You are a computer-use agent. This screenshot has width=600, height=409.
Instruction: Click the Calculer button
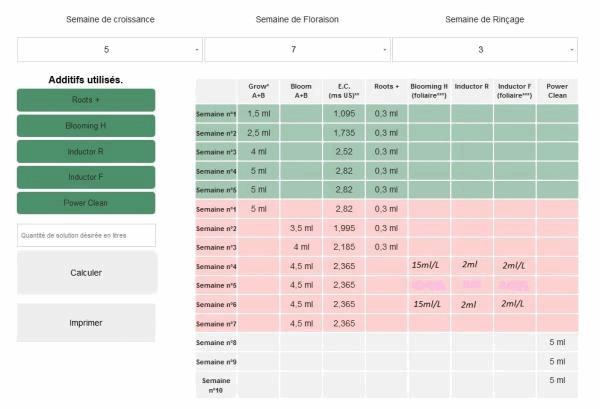coord(86,272)
